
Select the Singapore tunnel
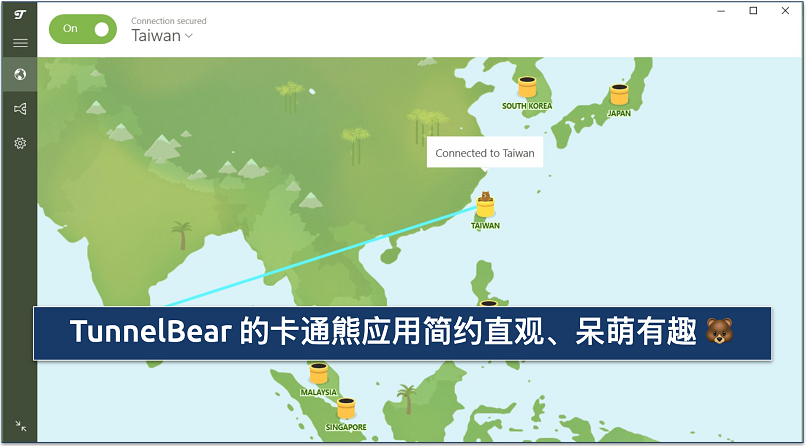coord(346,408)
